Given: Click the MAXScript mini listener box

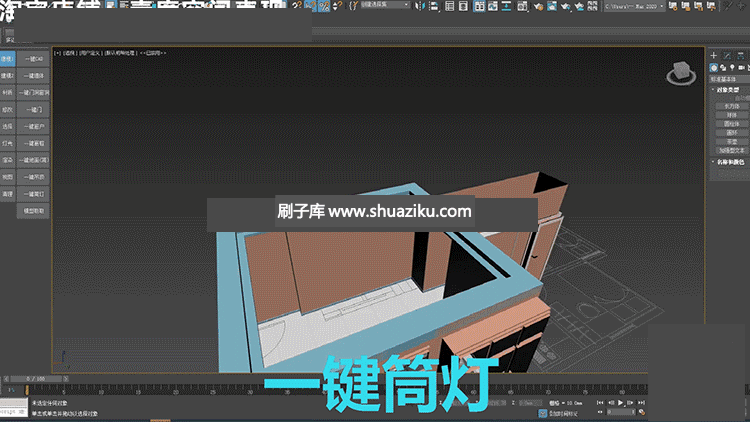Looking at the screenshot, I should (14, 408).
